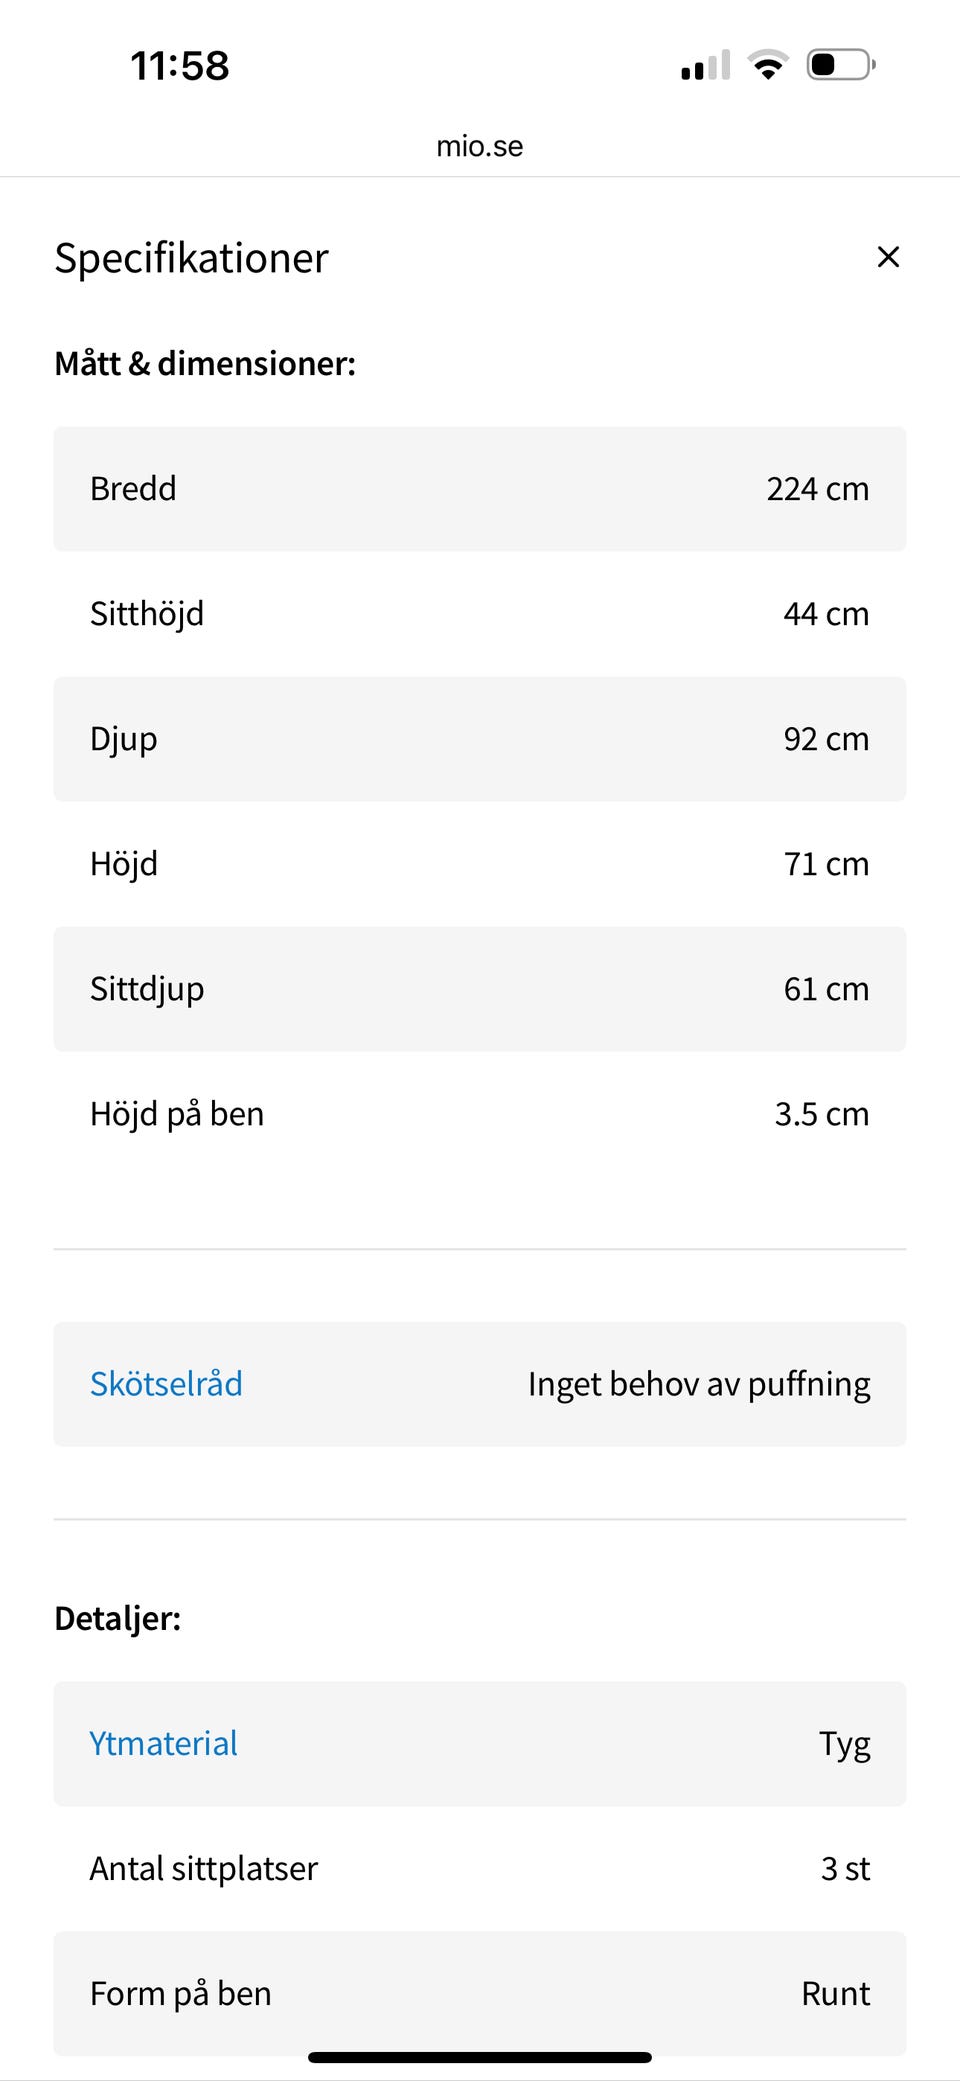
Task: Select the Sittdjup 61 cm row
Action: click(x=480, y=989)
